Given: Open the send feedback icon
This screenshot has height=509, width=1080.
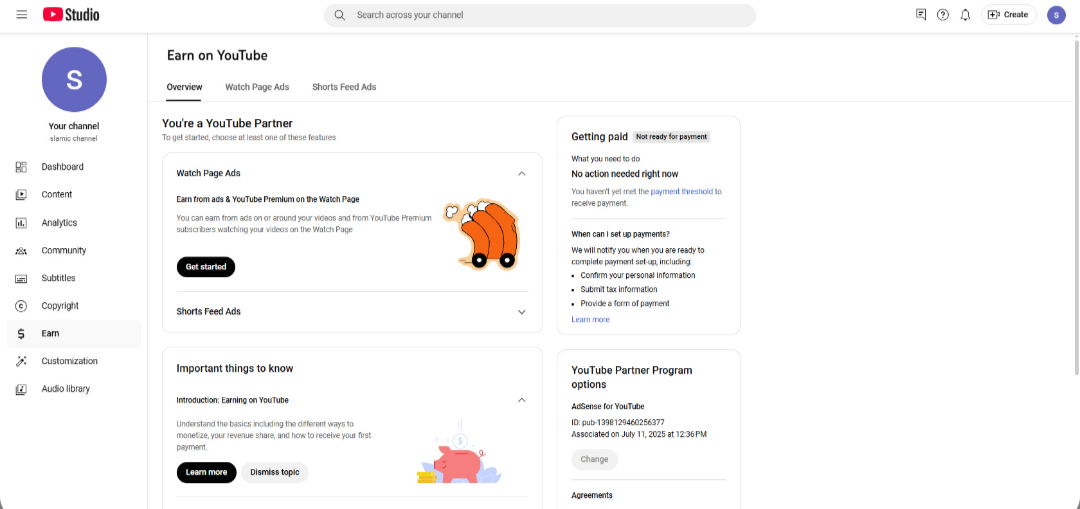Looking at the screenshot, I should pyautogui.click(x=921, y=14).
